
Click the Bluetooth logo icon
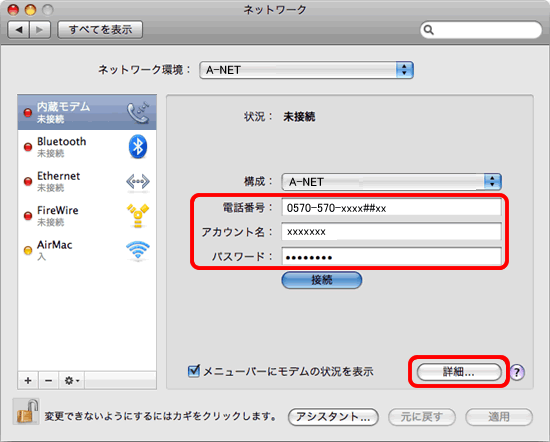138,146
